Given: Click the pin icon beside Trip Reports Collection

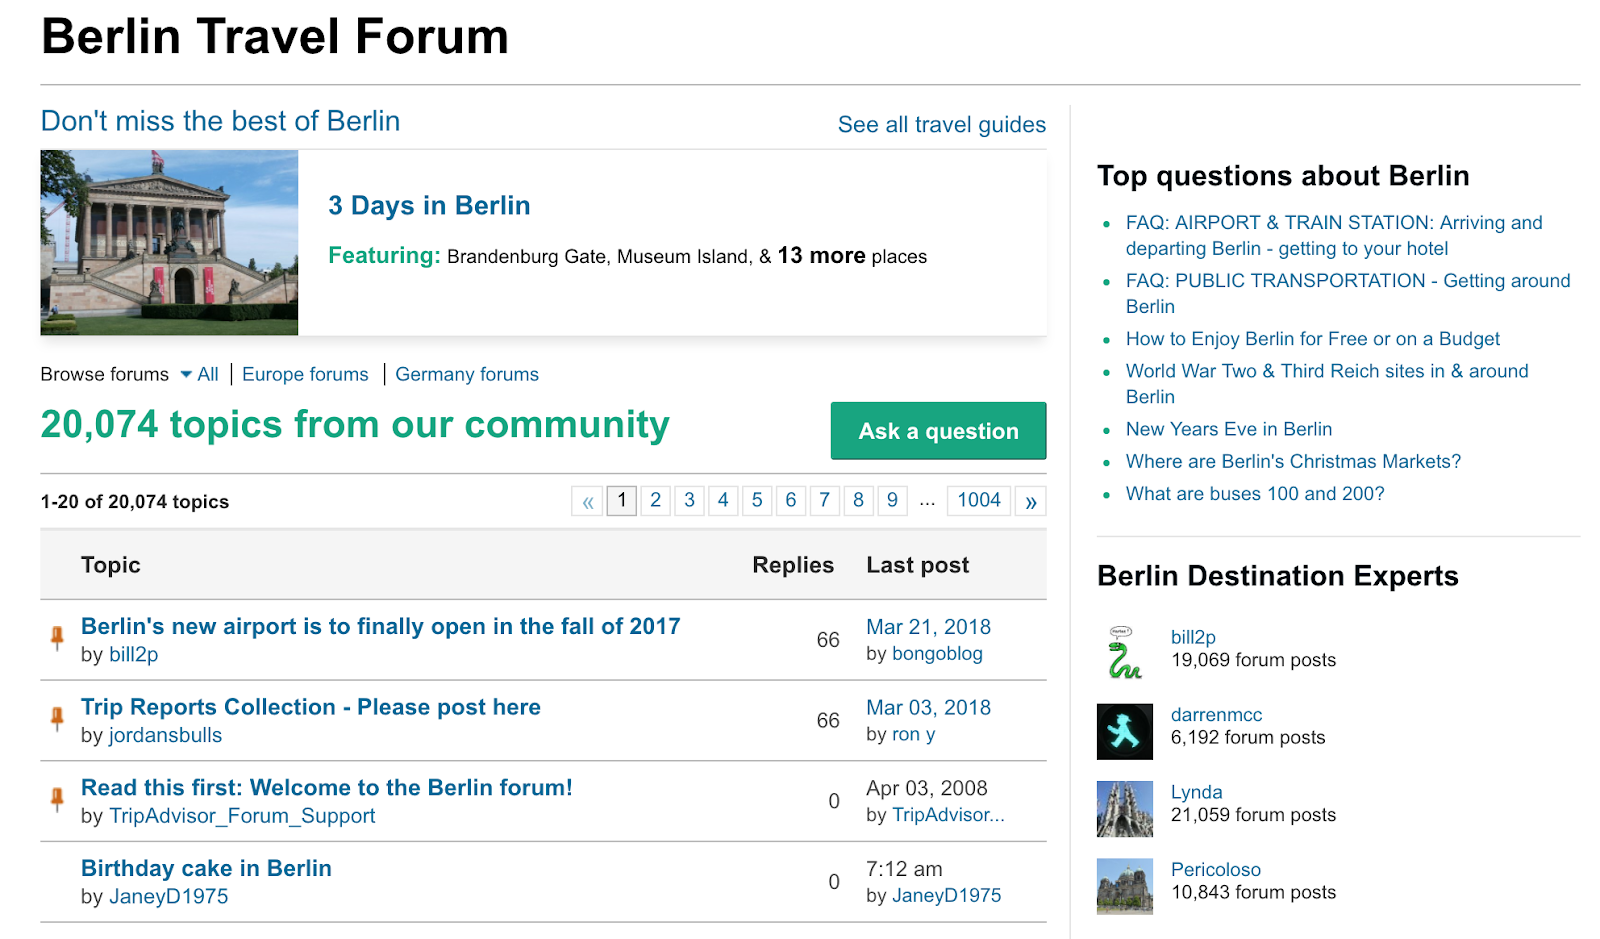Looking at the screenshot, I should 57,718.
